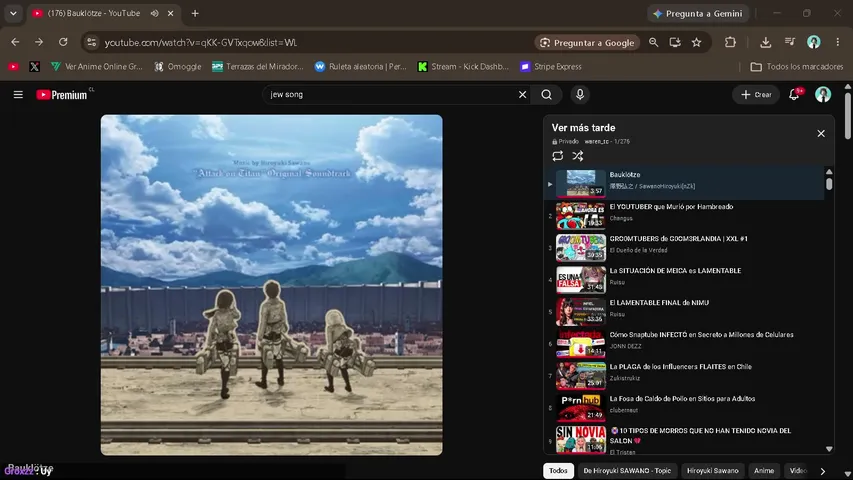Viewport: 853px width, 480px height.
Task: Bookmark this page with star icon
Action: pos(696,42)
